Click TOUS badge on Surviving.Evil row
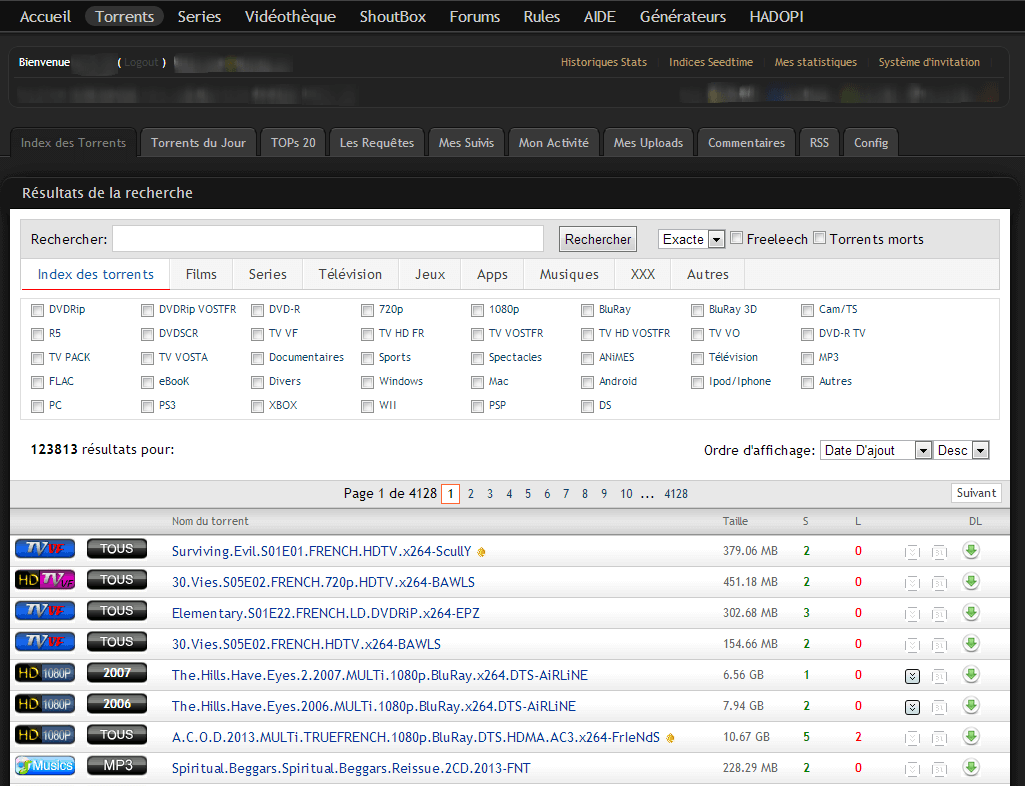 point(117,549)
